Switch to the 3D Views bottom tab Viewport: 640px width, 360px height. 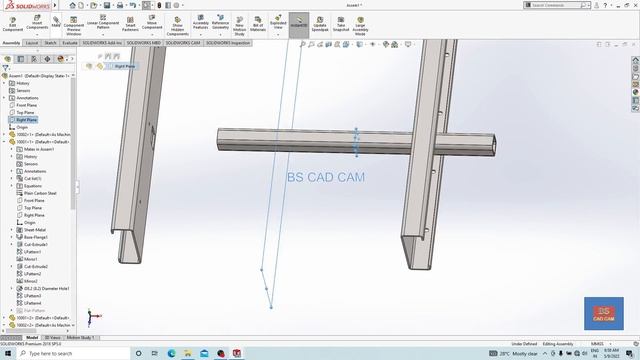pos(52,338)
